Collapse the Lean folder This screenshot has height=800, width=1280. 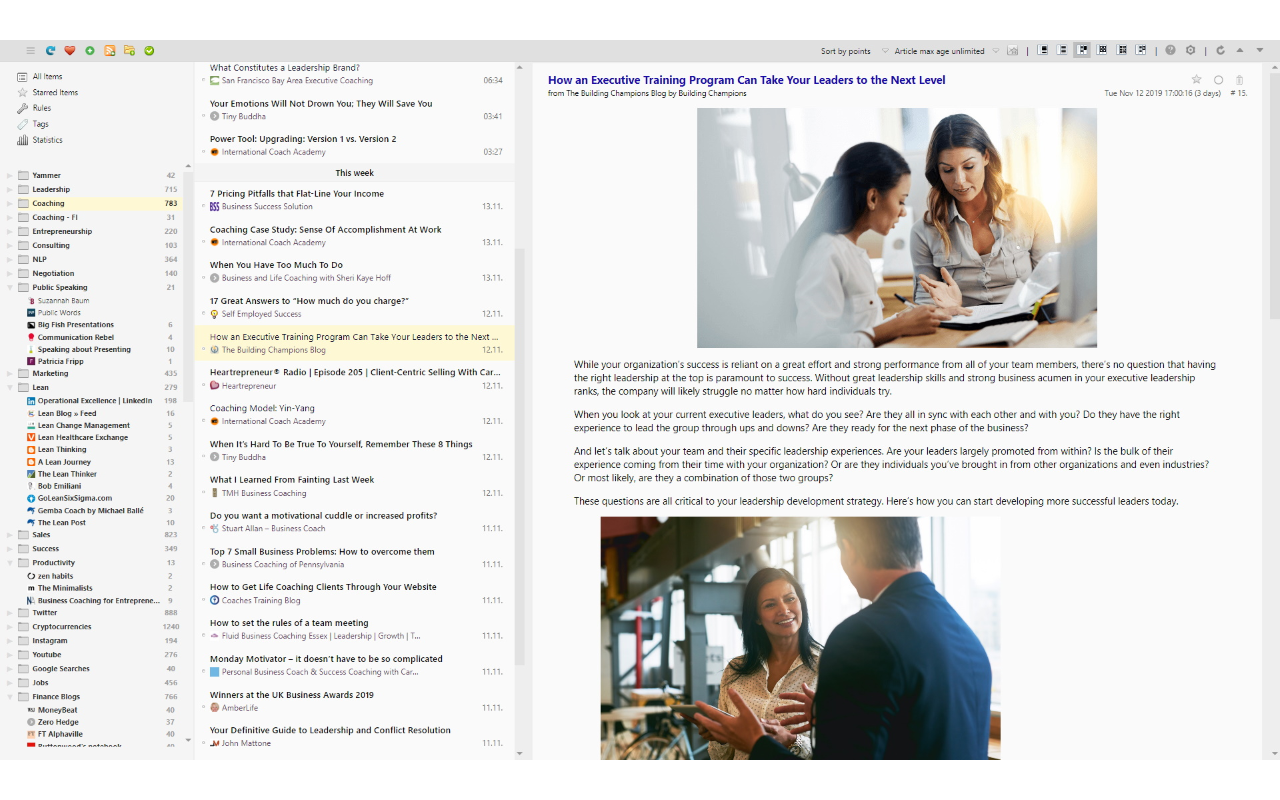tap(10, 387)
